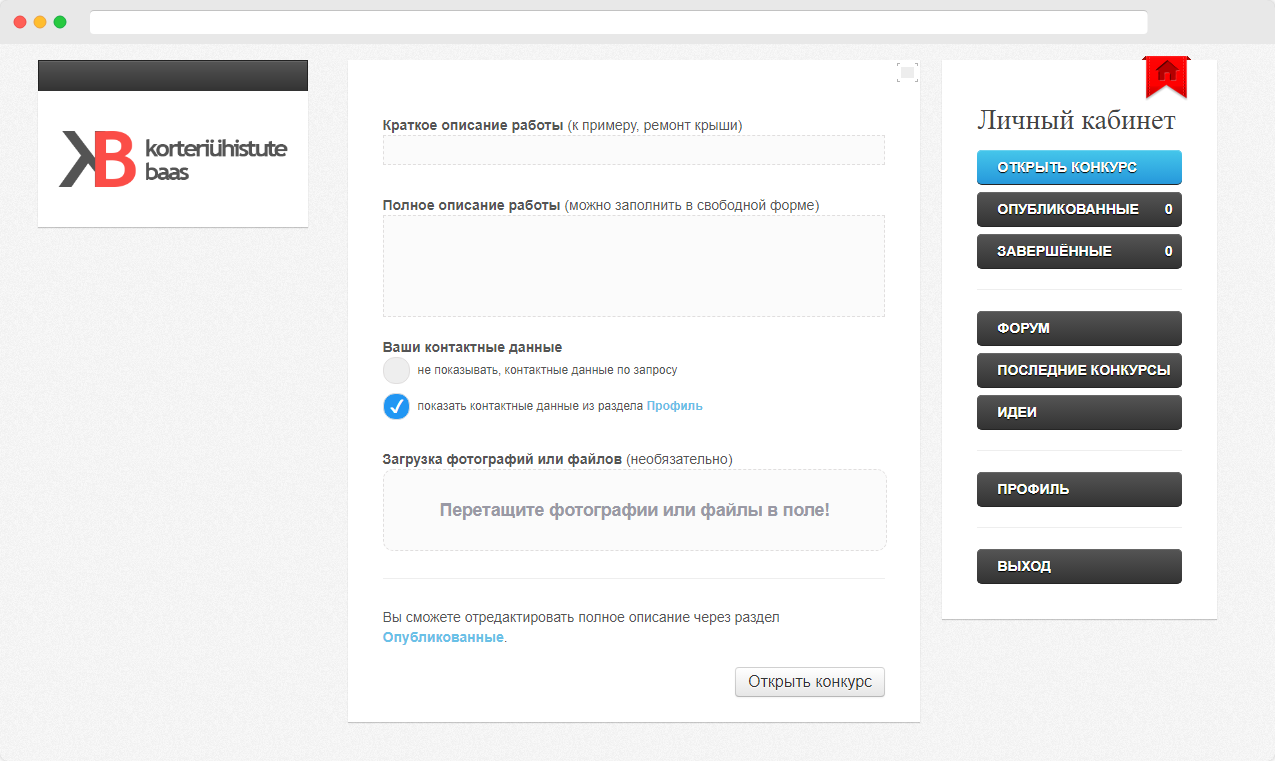This screenshot has height=761, width=1275.
Task: Click the photo and file upload drop zone
Action: click(x=634, y=510)
